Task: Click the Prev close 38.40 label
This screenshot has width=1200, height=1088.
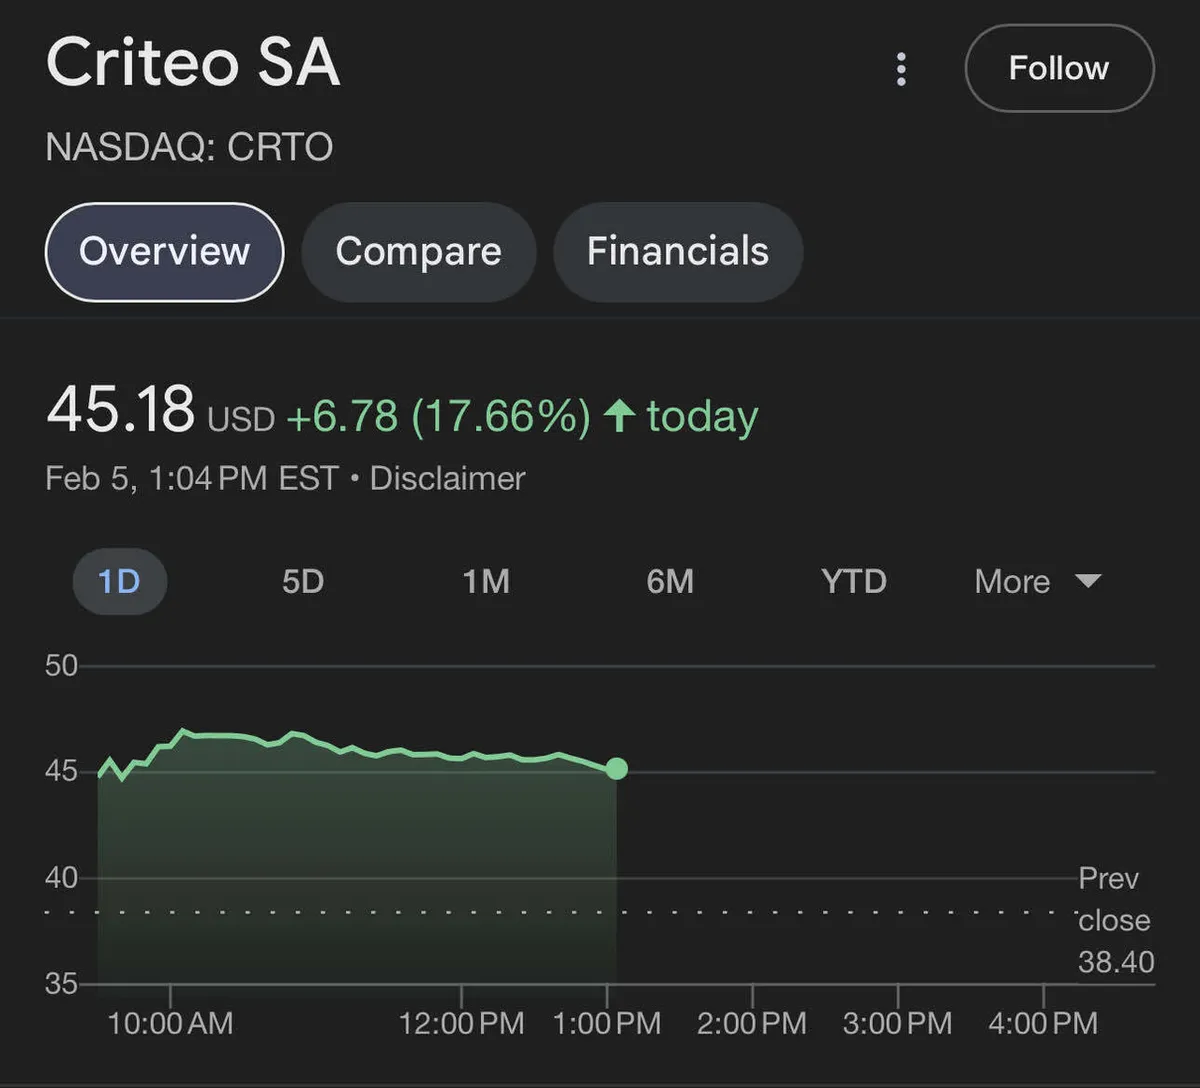Action: click(x=1114, y=920)
